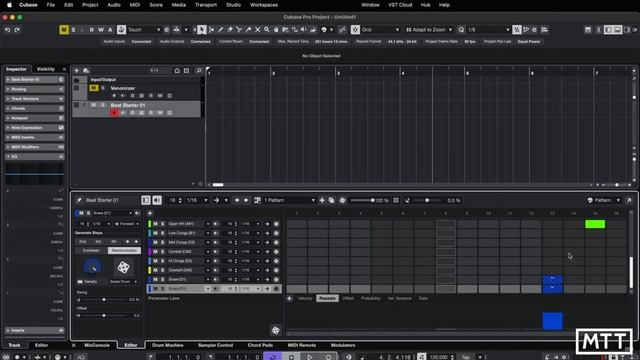The width and height of the screenshot is (640, 360).
Task: Select the Split scissors tool
Action: 239,30
